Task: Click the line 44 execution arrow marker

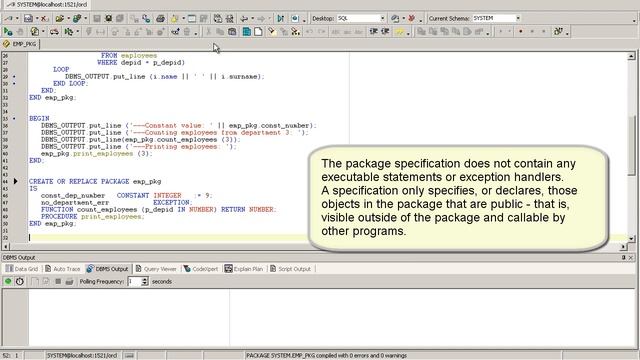Action: [16, 181]
